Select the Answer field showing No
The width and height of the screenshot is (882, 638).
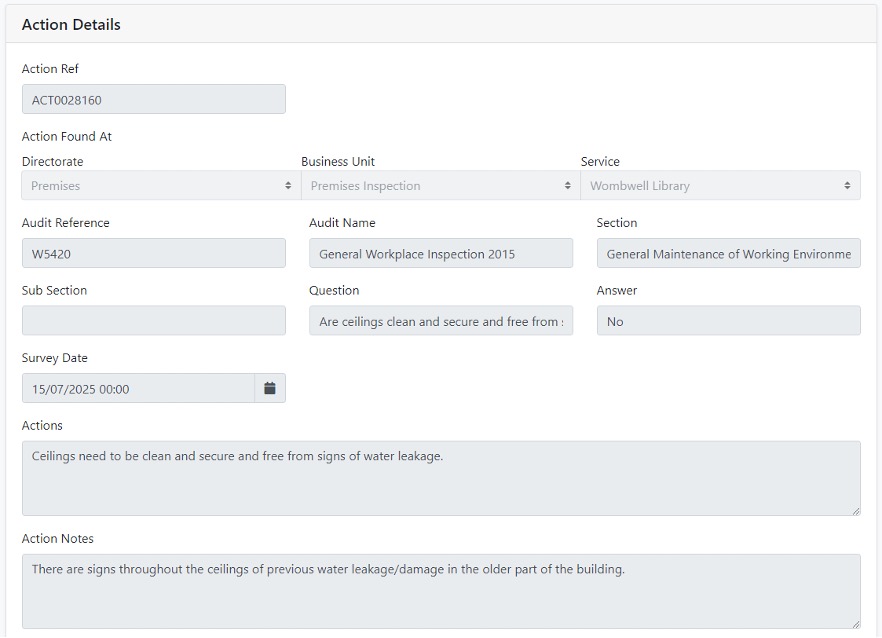point(728,321)
